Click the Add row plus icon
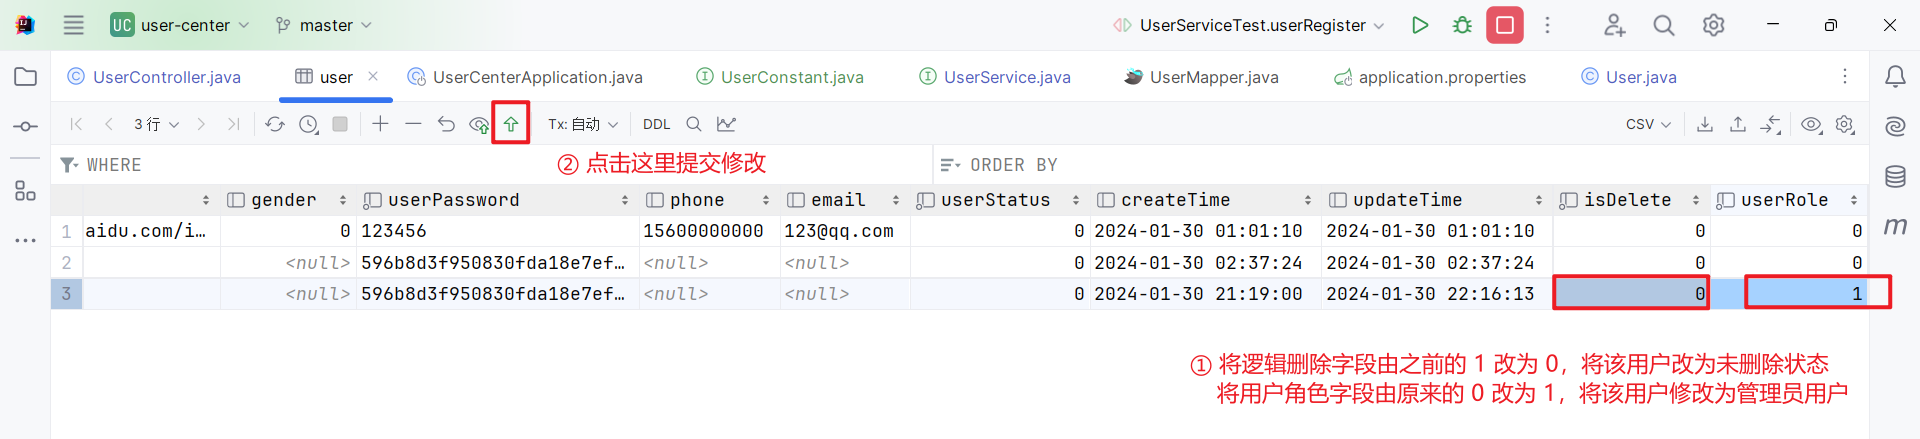Viewport: 1920px width, 439px height. click(380, 124)
